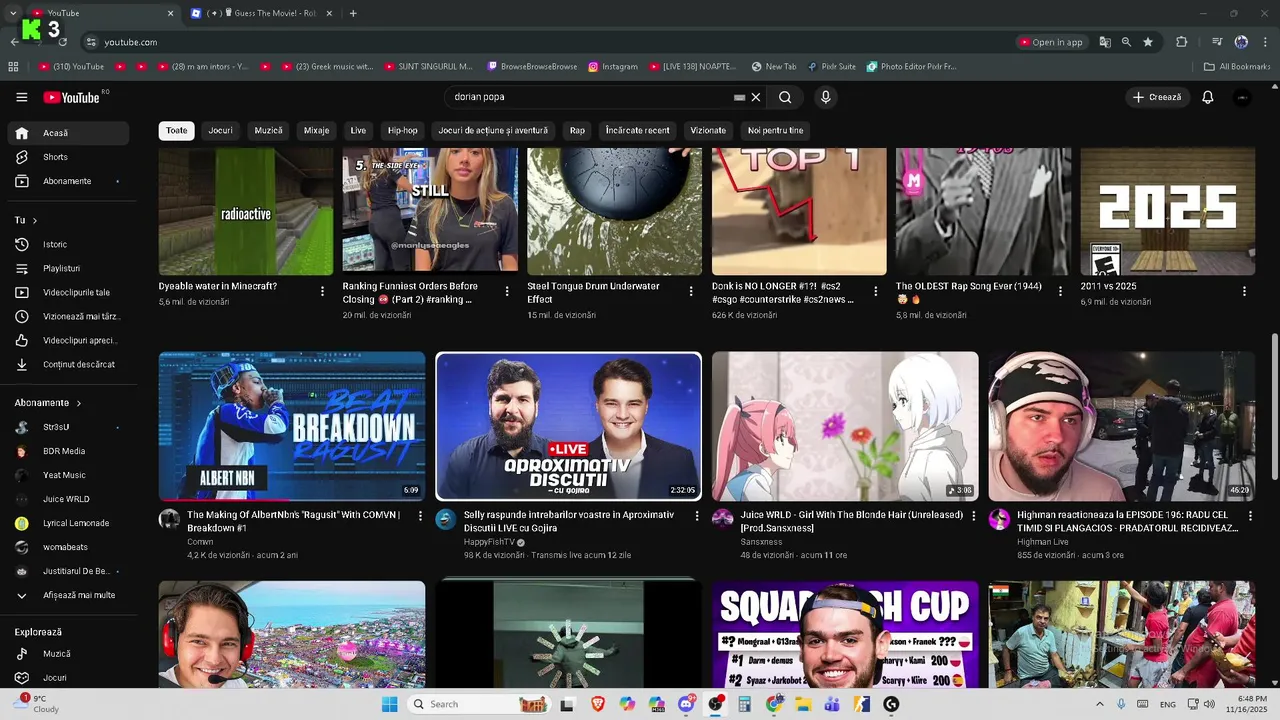This screenshot has height=720, width=1280.
Task: Open liked videos in the sidebar
Action: point(69,340)
